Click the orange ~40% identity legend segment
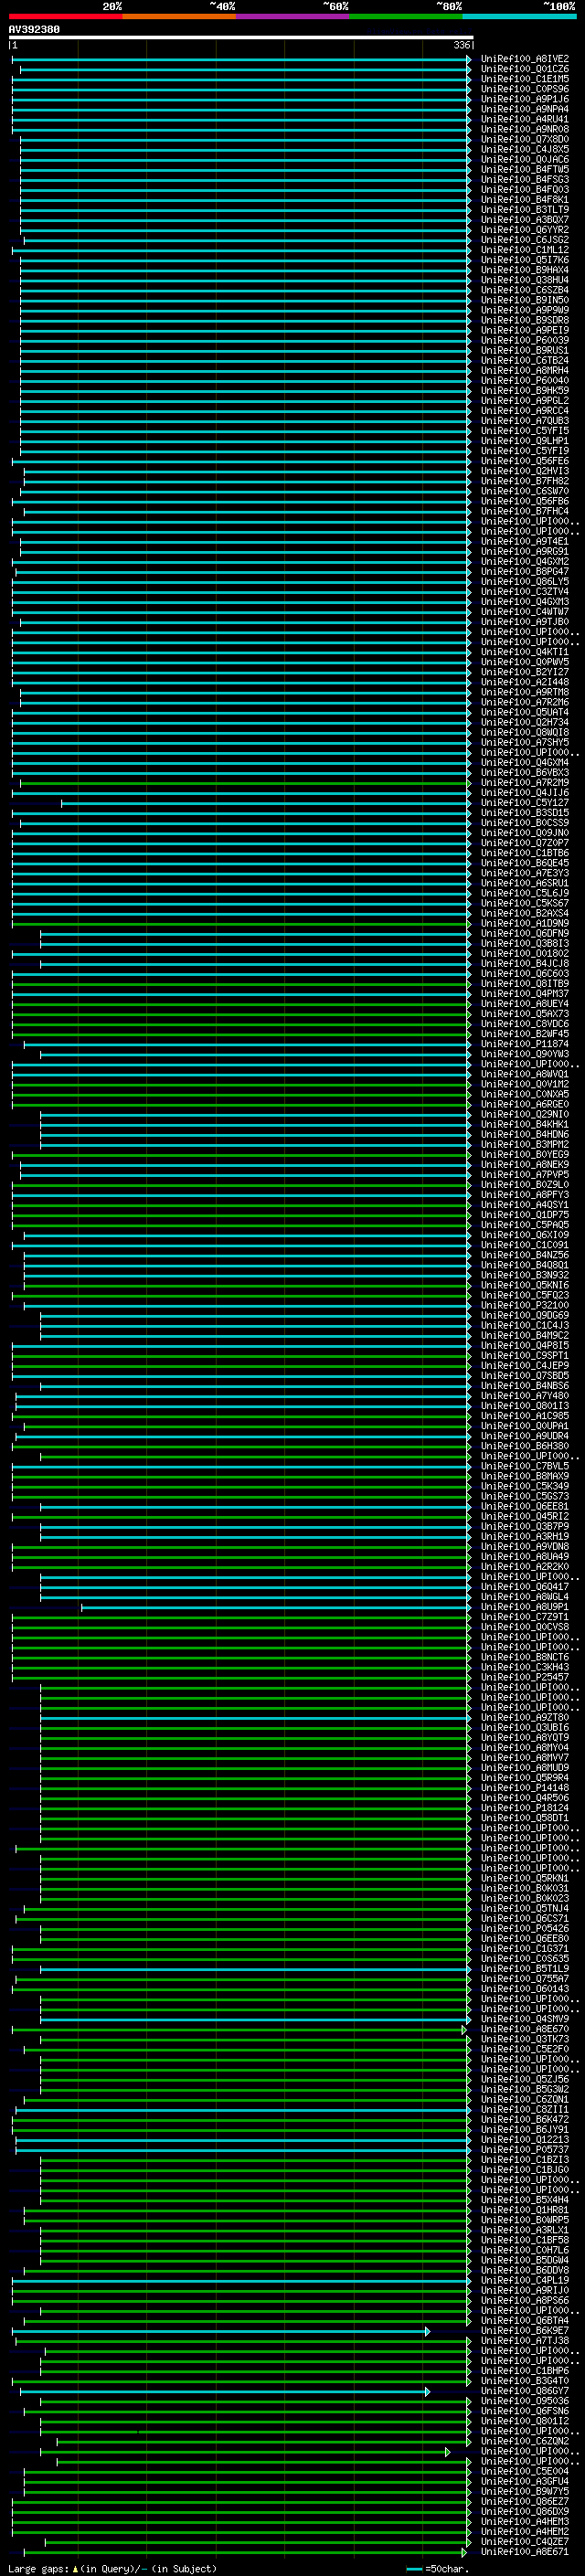 (x=179, y=16)
